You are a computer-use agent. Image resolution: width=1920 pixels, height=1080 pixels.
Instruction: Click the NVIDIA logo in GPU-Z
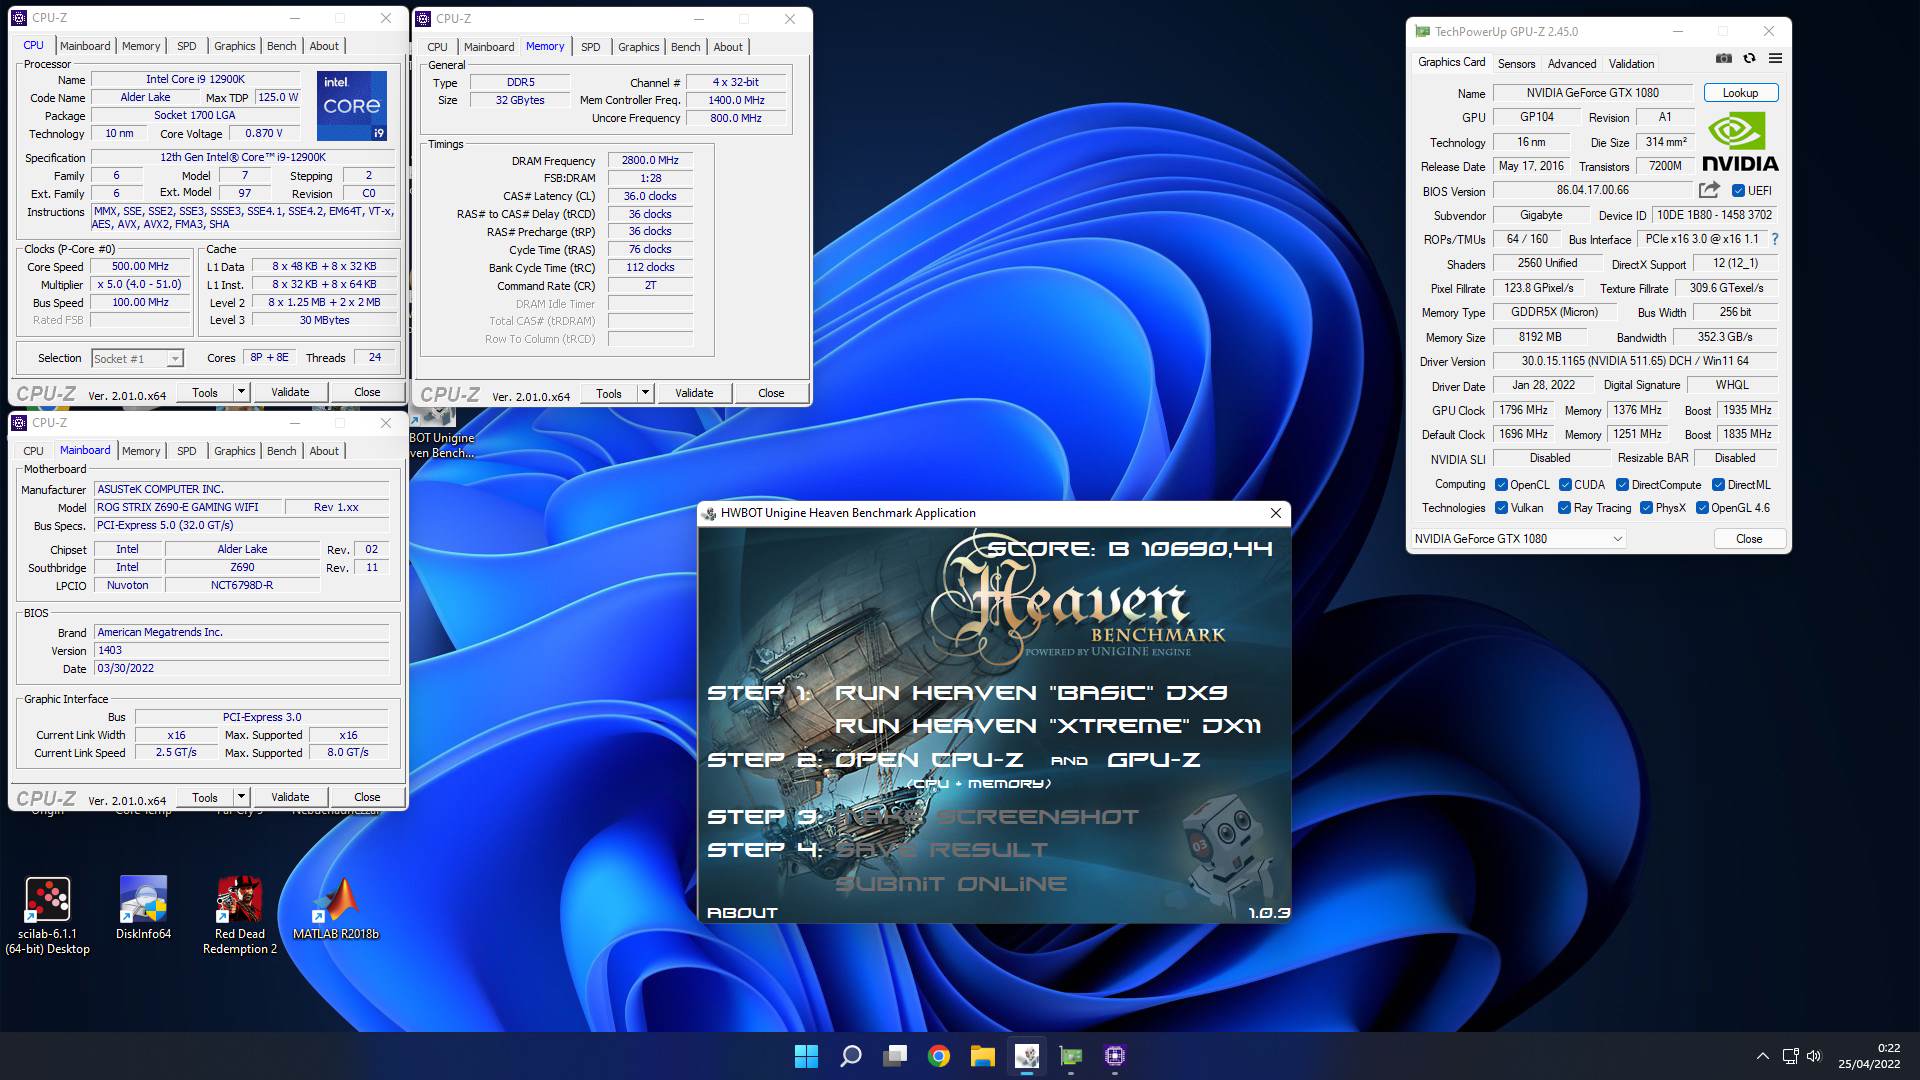[1740, 142]
